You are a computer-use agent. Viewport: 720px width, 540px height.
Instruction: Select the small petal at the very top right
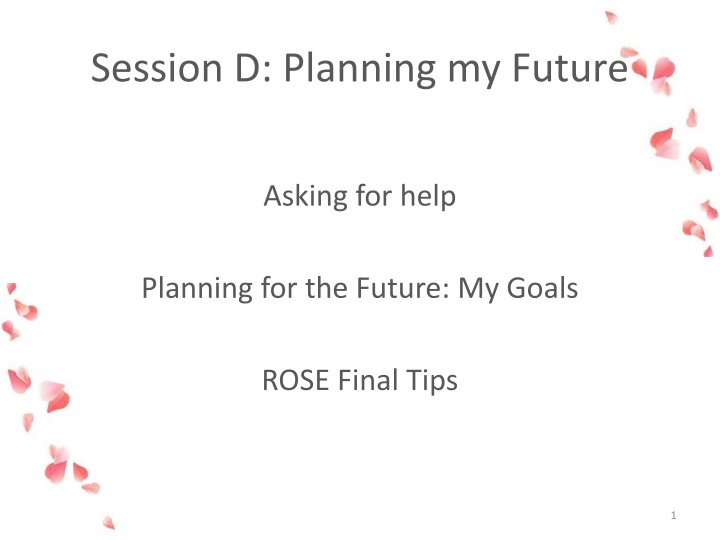click(611, 17)
